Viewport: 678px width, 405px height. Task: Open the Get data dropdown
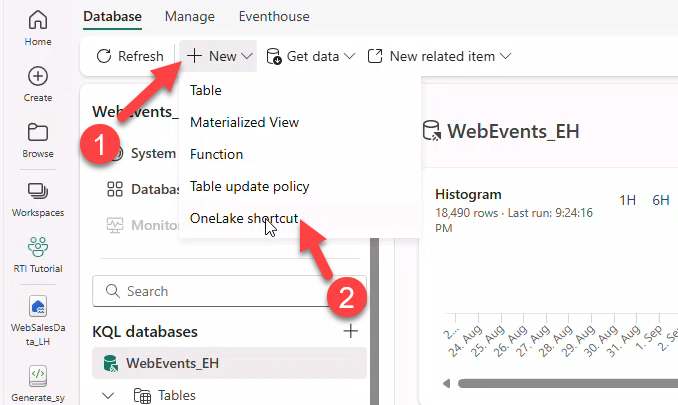311,57
